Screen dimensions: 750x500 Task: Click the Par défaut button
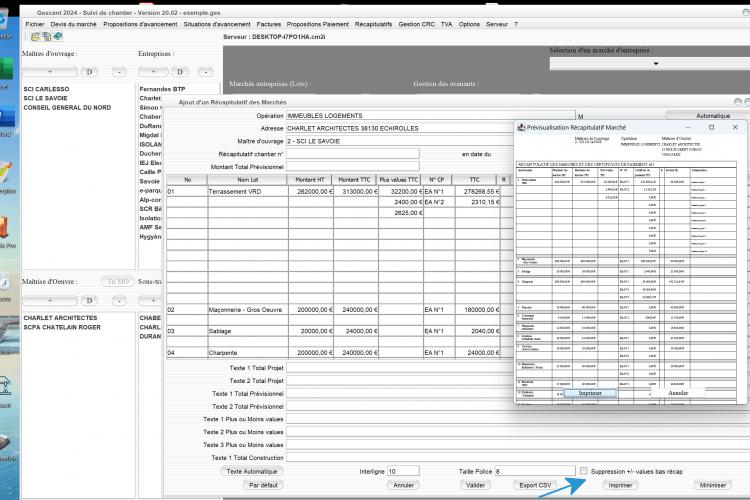pos(263,485)
